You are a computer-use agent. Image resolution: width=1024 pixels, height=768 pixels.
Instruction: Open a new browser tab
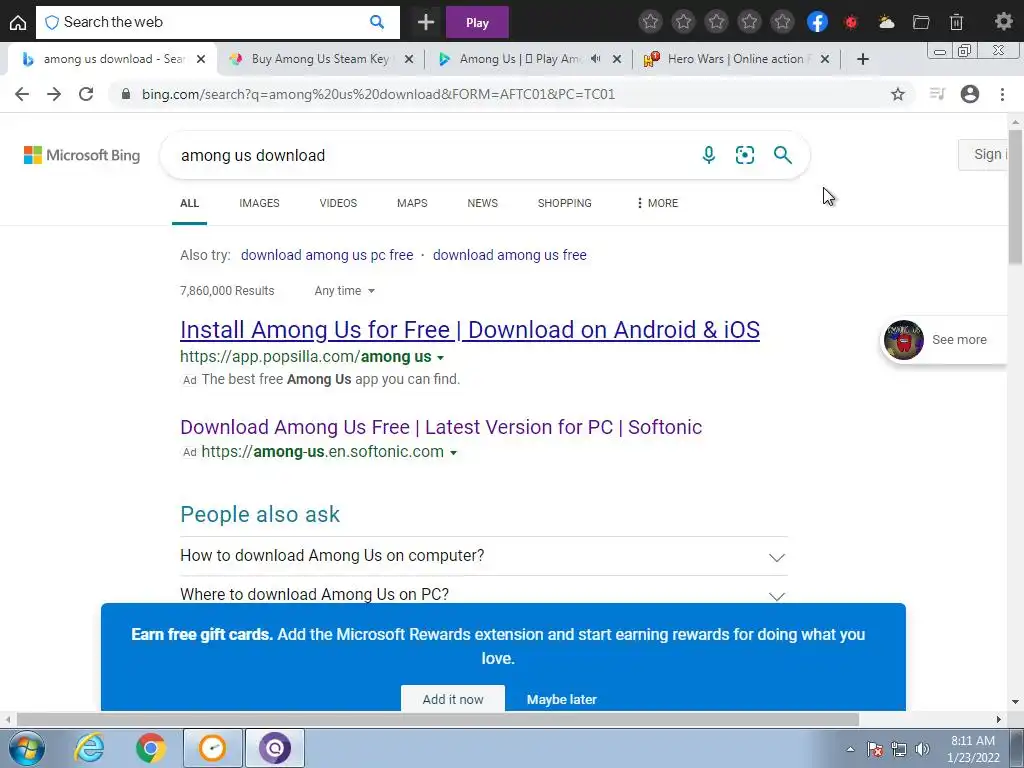pos(863,59)
